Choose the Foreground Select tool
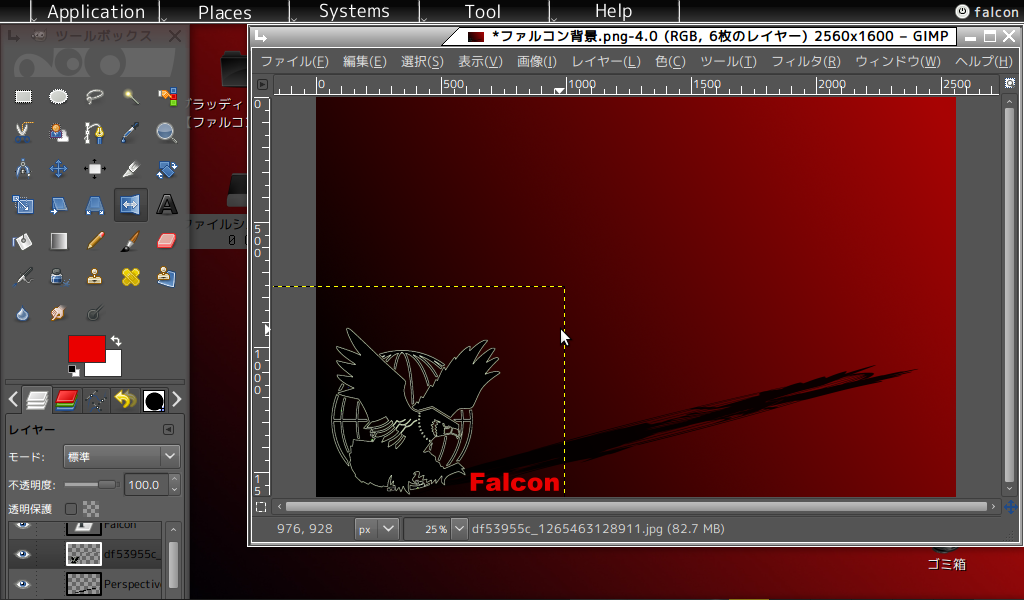The height and width of the screenshot is (600, 1024). pyautogui.click(x=59, y=133)
